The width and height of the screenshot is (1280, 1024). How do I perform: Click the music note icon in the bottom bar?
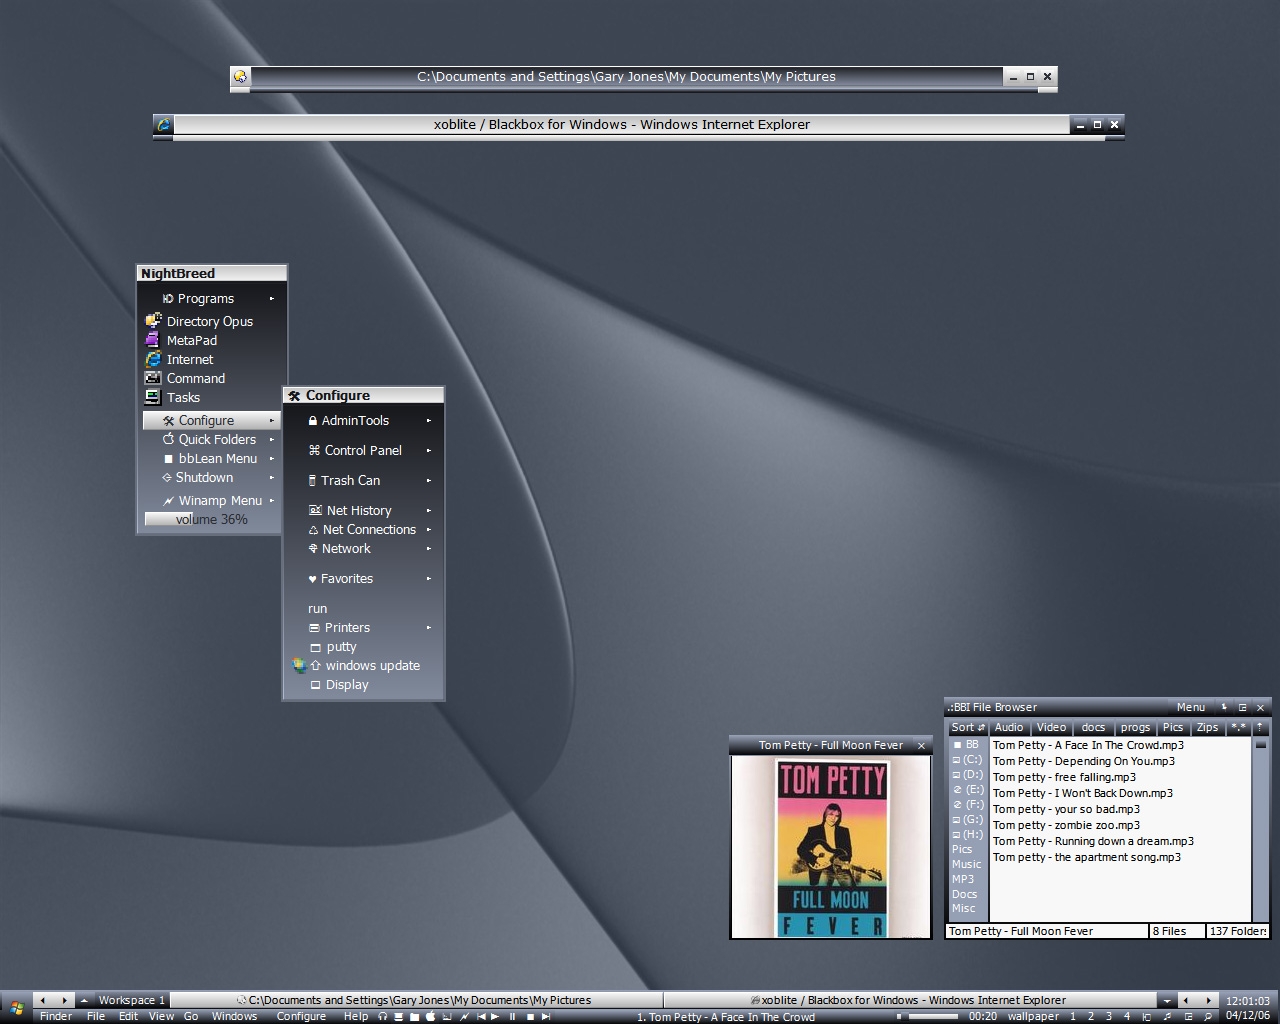(1167, 1016)
